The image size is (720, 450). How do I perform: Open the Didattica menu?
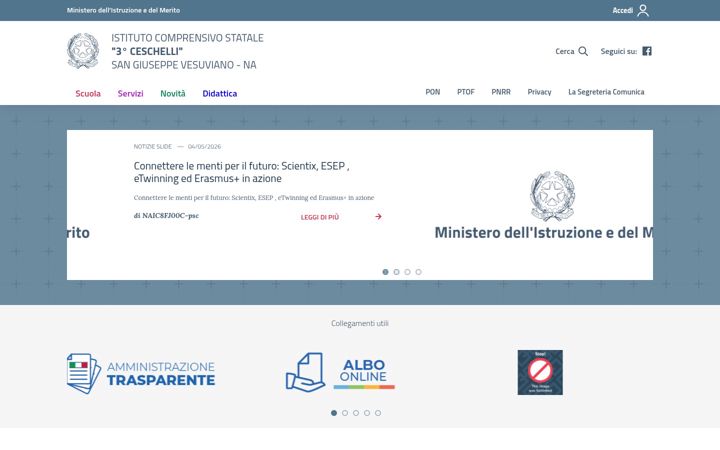pos(219,93)
